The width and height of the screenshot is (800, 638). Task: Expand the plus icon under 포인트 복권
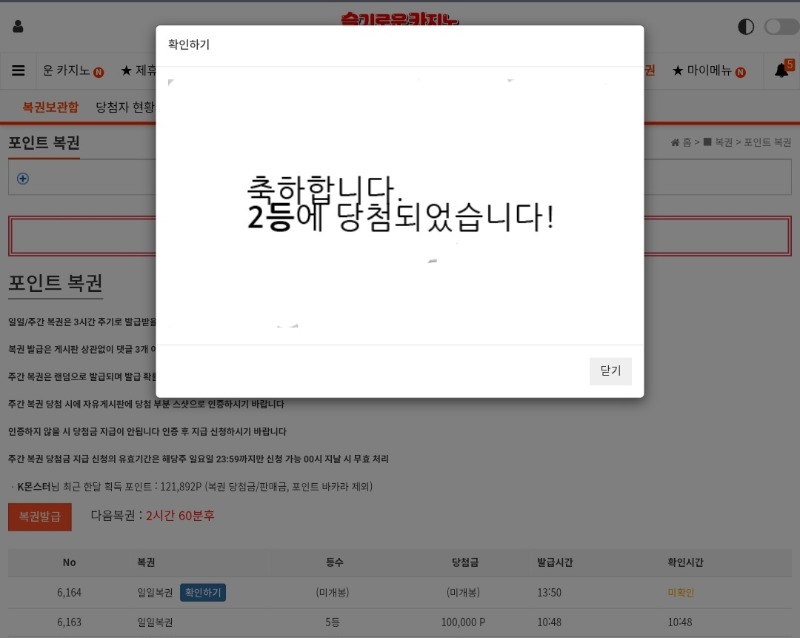(x=23, y=179)
